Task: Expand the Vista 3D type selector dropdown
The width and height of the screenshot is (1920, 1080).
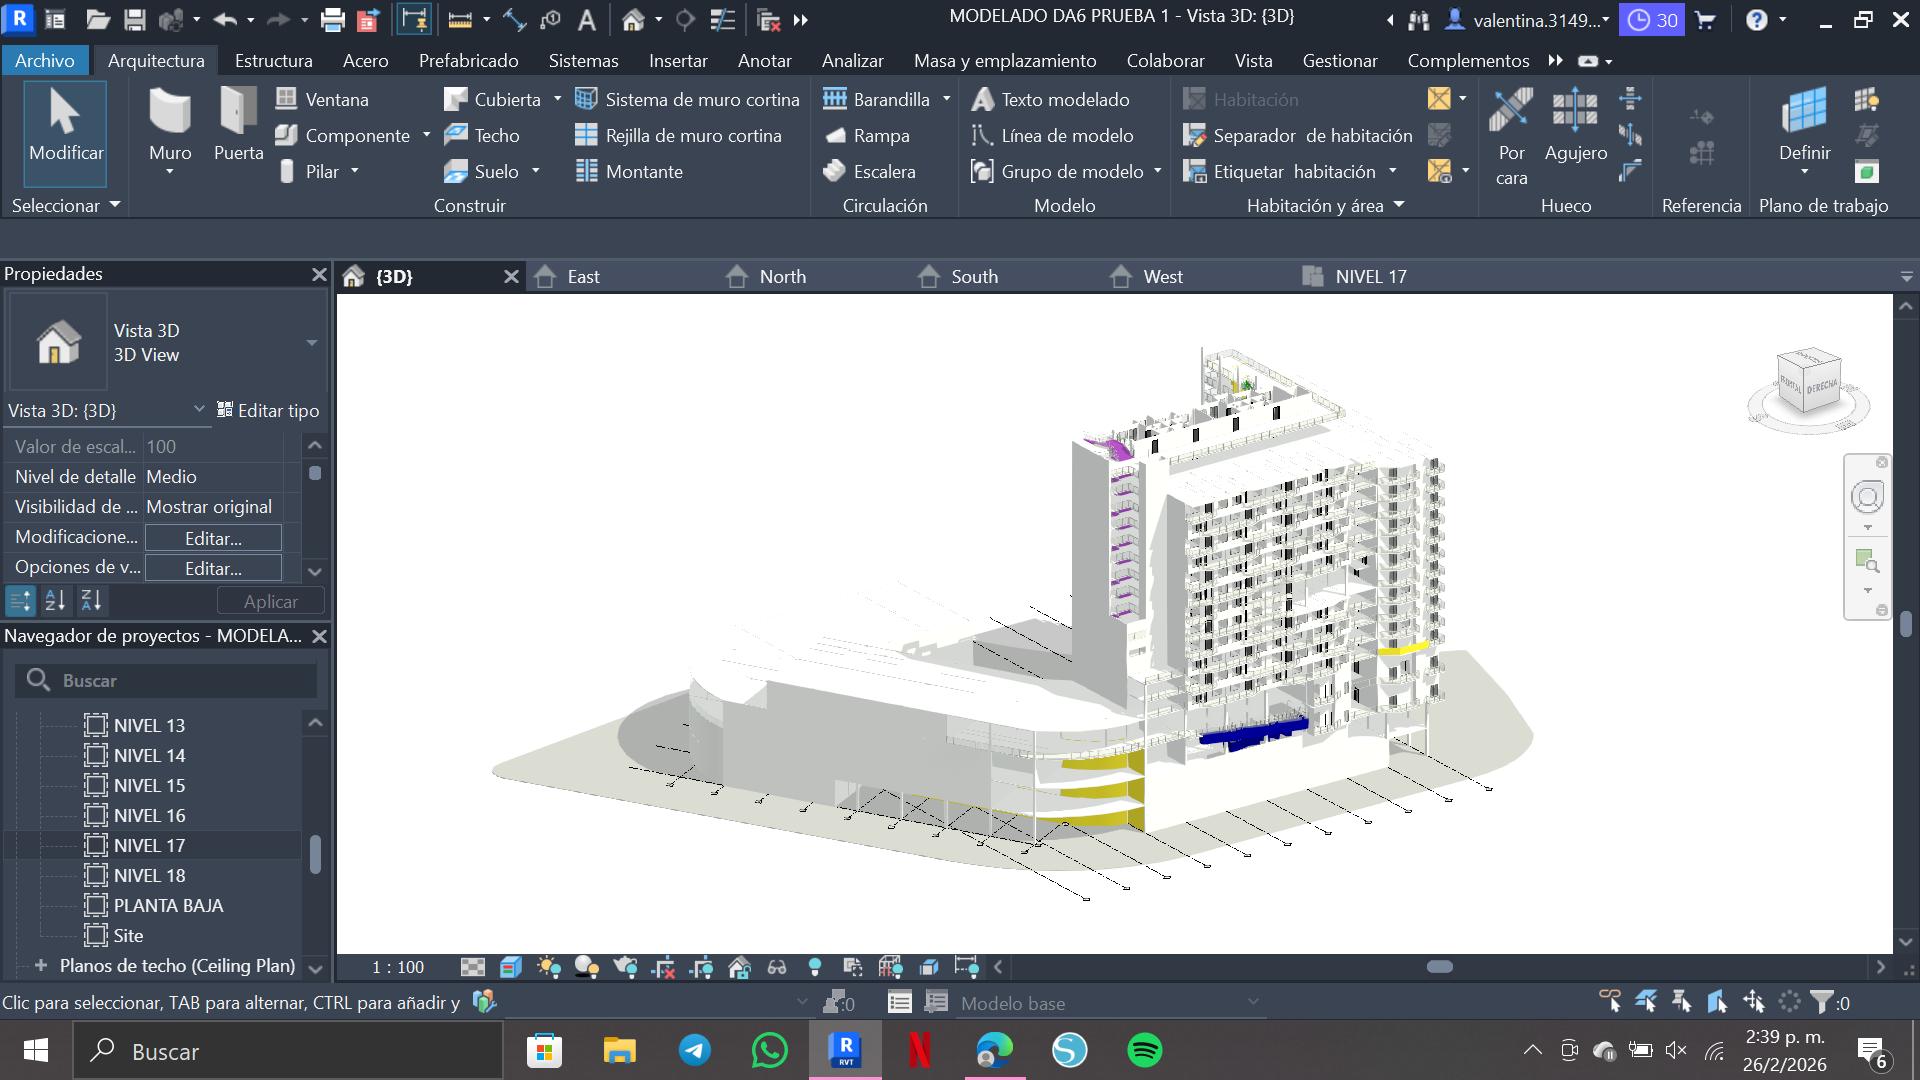Action: click(311, 343)
